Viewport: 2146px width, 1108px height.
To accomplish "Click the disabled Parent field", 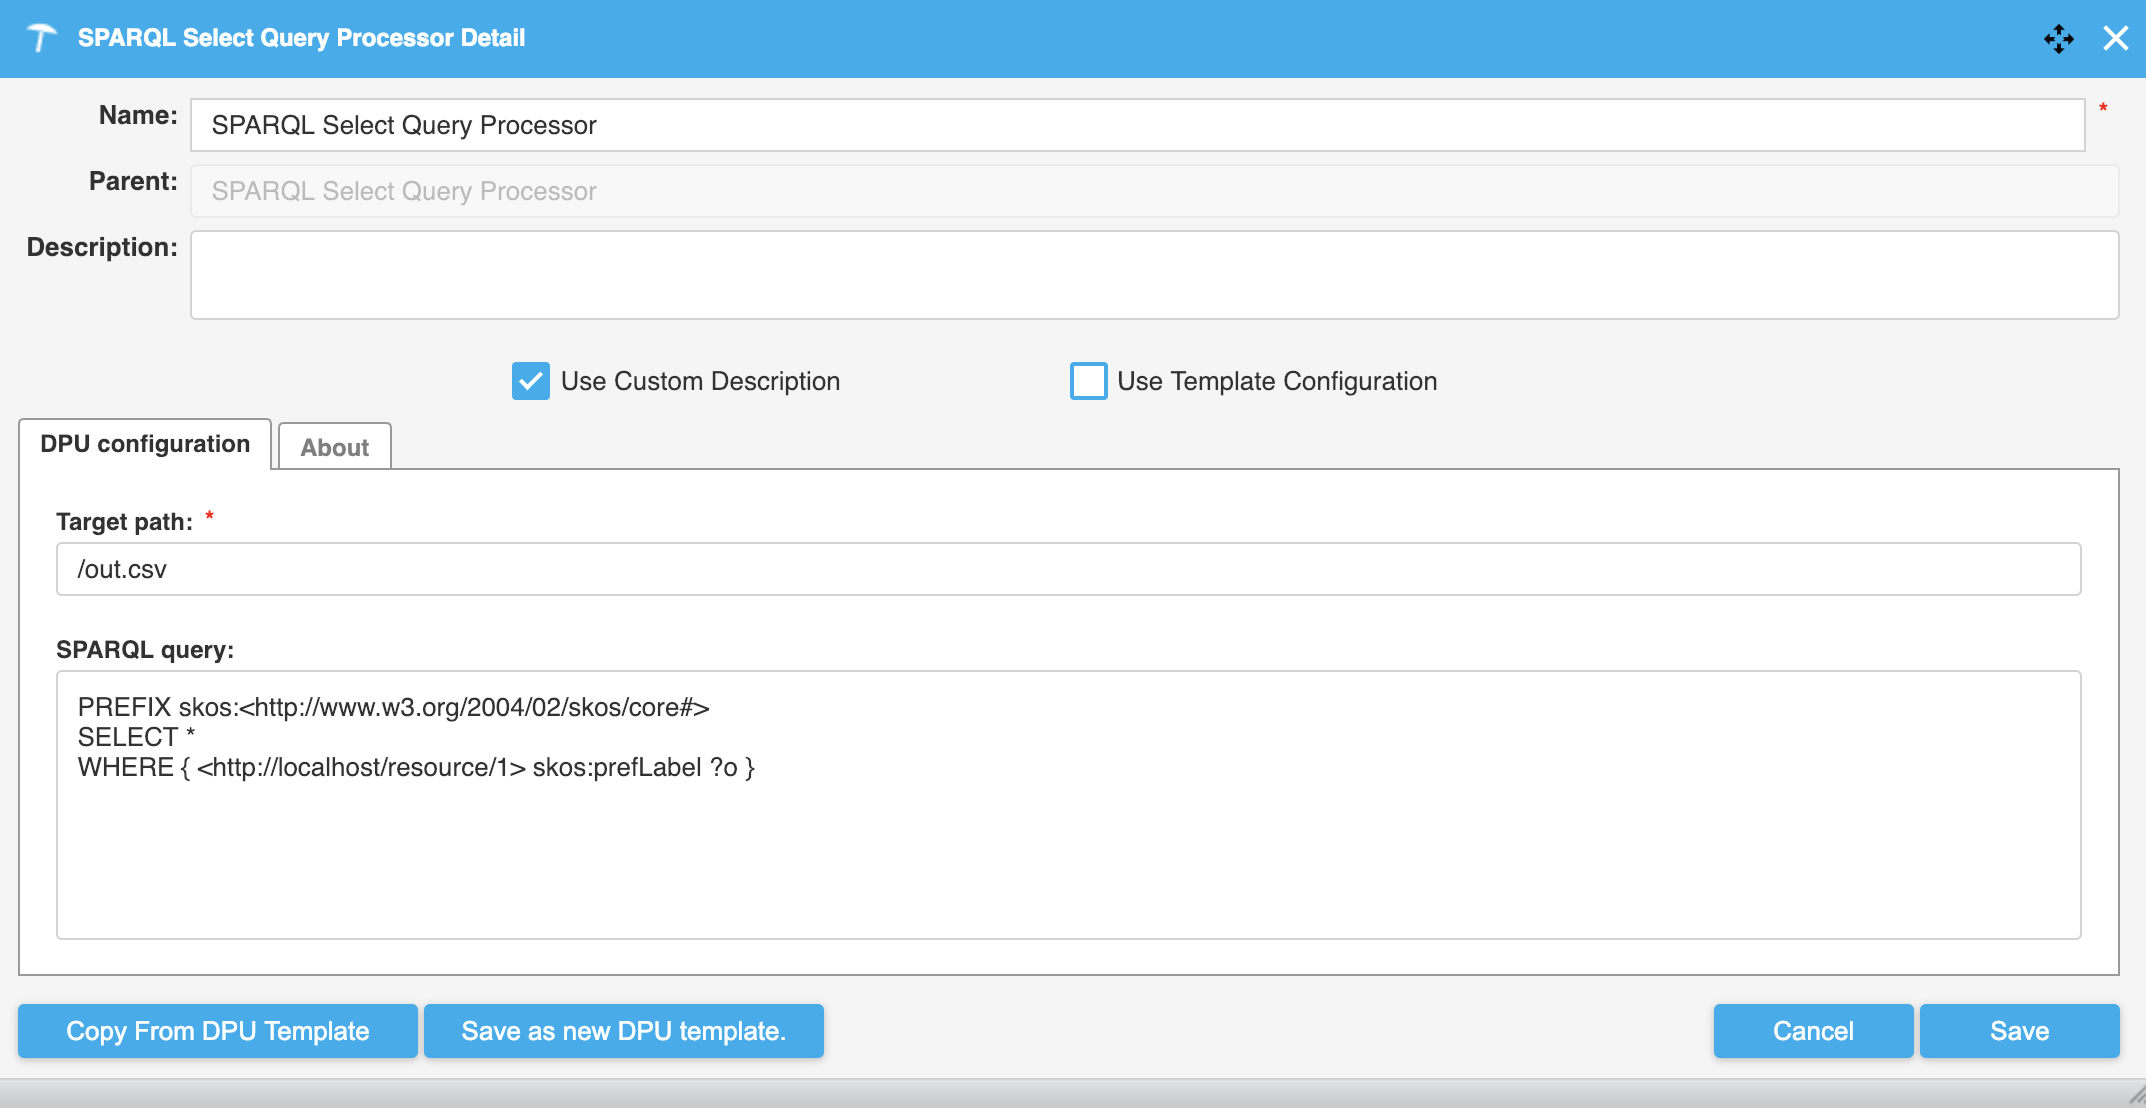I will tap(1154, 191).
